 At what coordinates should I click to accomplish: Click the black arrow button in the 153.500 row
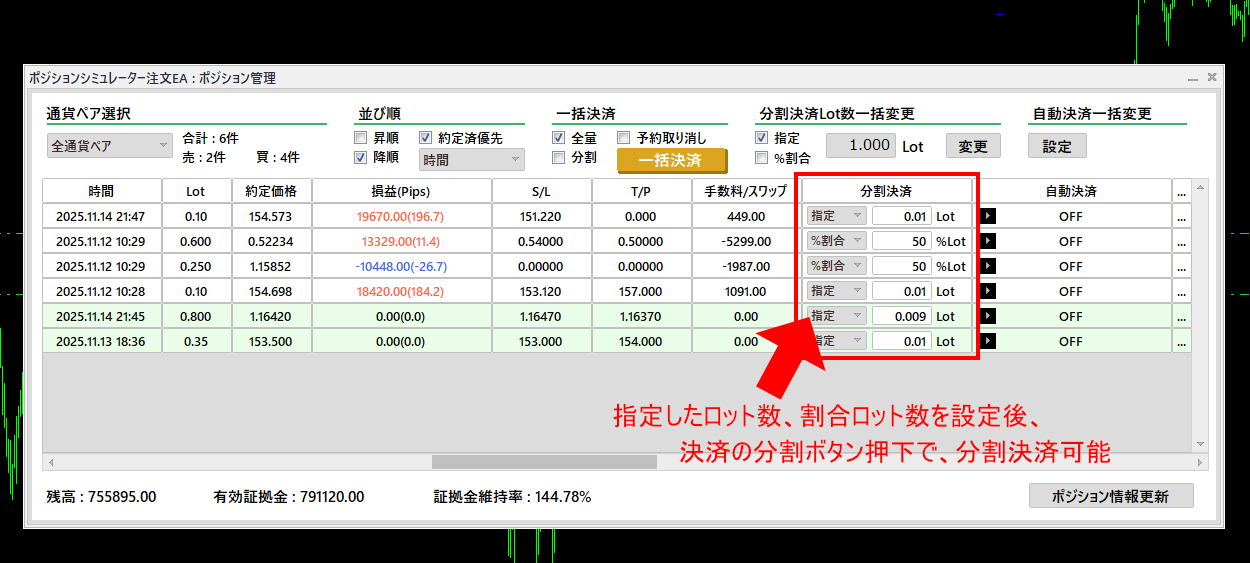point(988,341)
